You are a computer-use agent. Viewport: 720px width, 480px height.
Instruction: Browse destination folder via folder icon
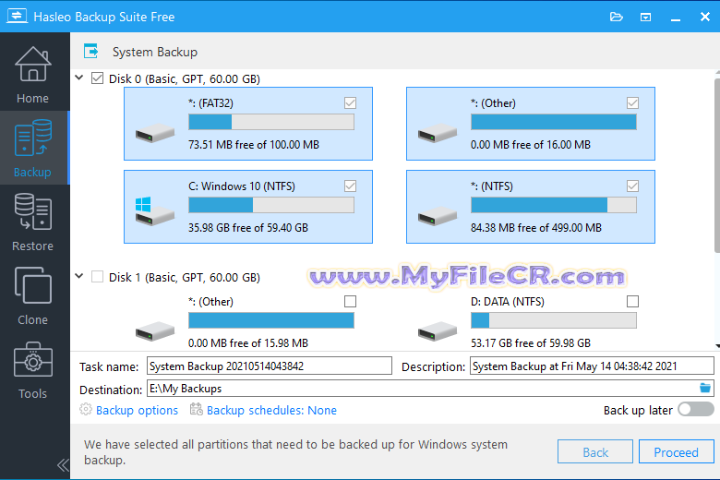pos(705,388)
